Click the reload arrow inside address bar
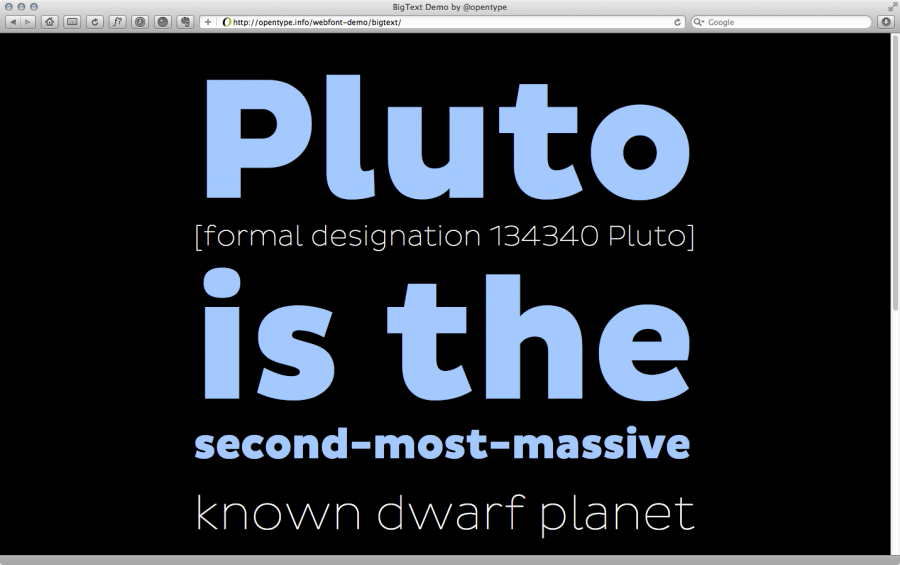Screen dimensions: 900x565 pos(678,22)
